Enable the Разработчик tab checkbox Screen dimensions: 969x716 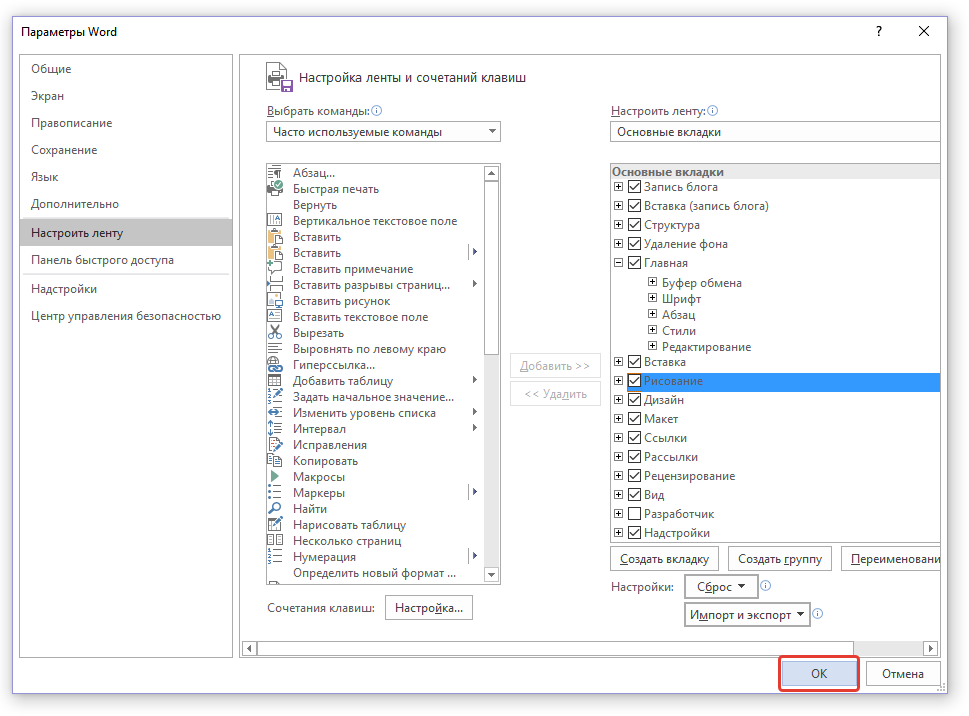(x=634, y=514)
